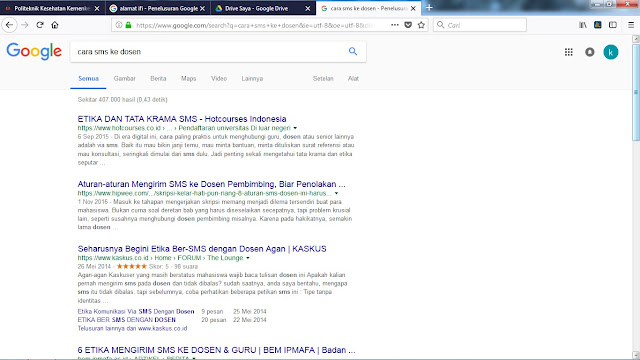Open the Alat search tools
640x360 pixels.
[353, 78]
